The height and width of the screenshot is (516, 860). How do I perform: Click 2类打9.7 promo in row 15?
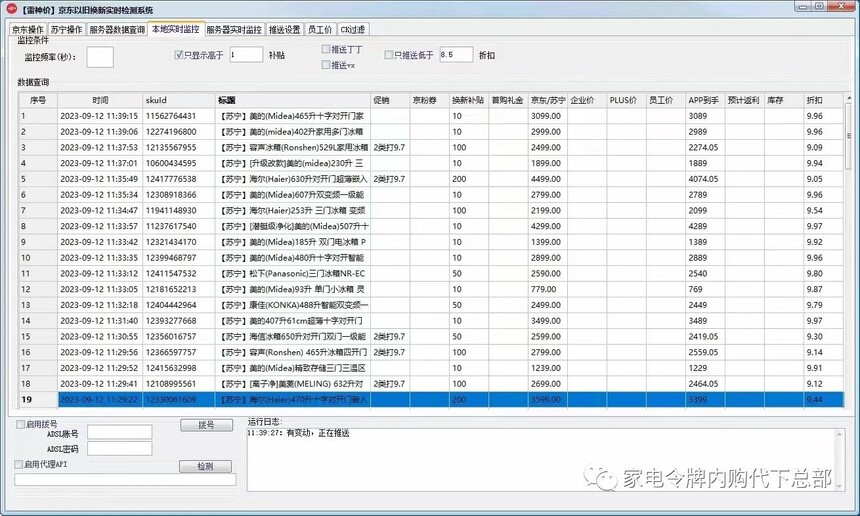click(x=391, y=337)
